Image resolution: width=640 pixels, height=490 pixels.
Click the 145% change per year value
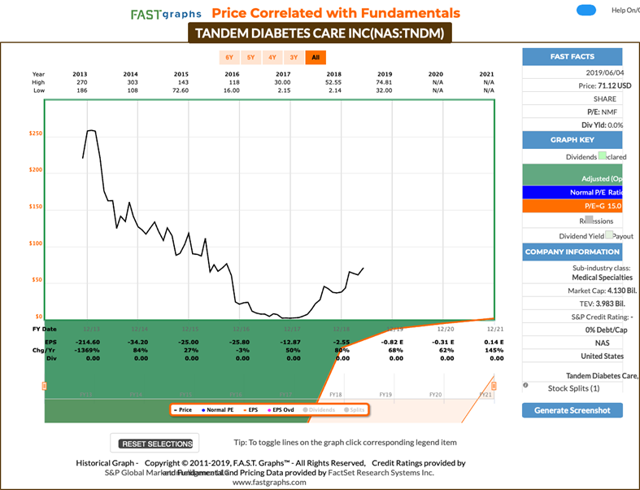point(494,350)
